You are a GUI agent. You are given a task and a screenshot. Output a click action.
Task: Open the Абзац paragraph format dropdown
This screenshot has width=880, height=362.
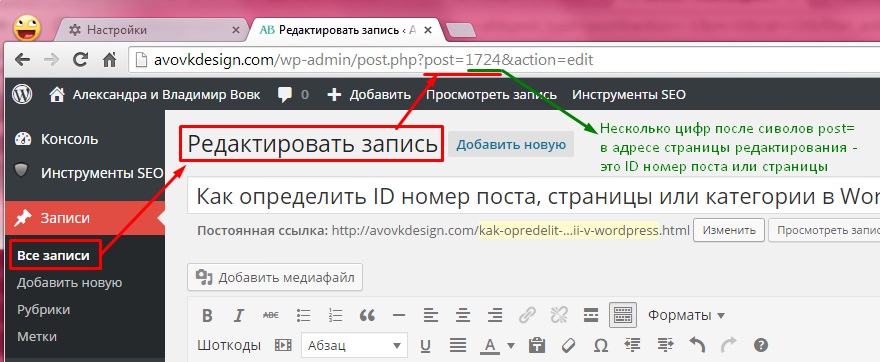pos(354,345)
